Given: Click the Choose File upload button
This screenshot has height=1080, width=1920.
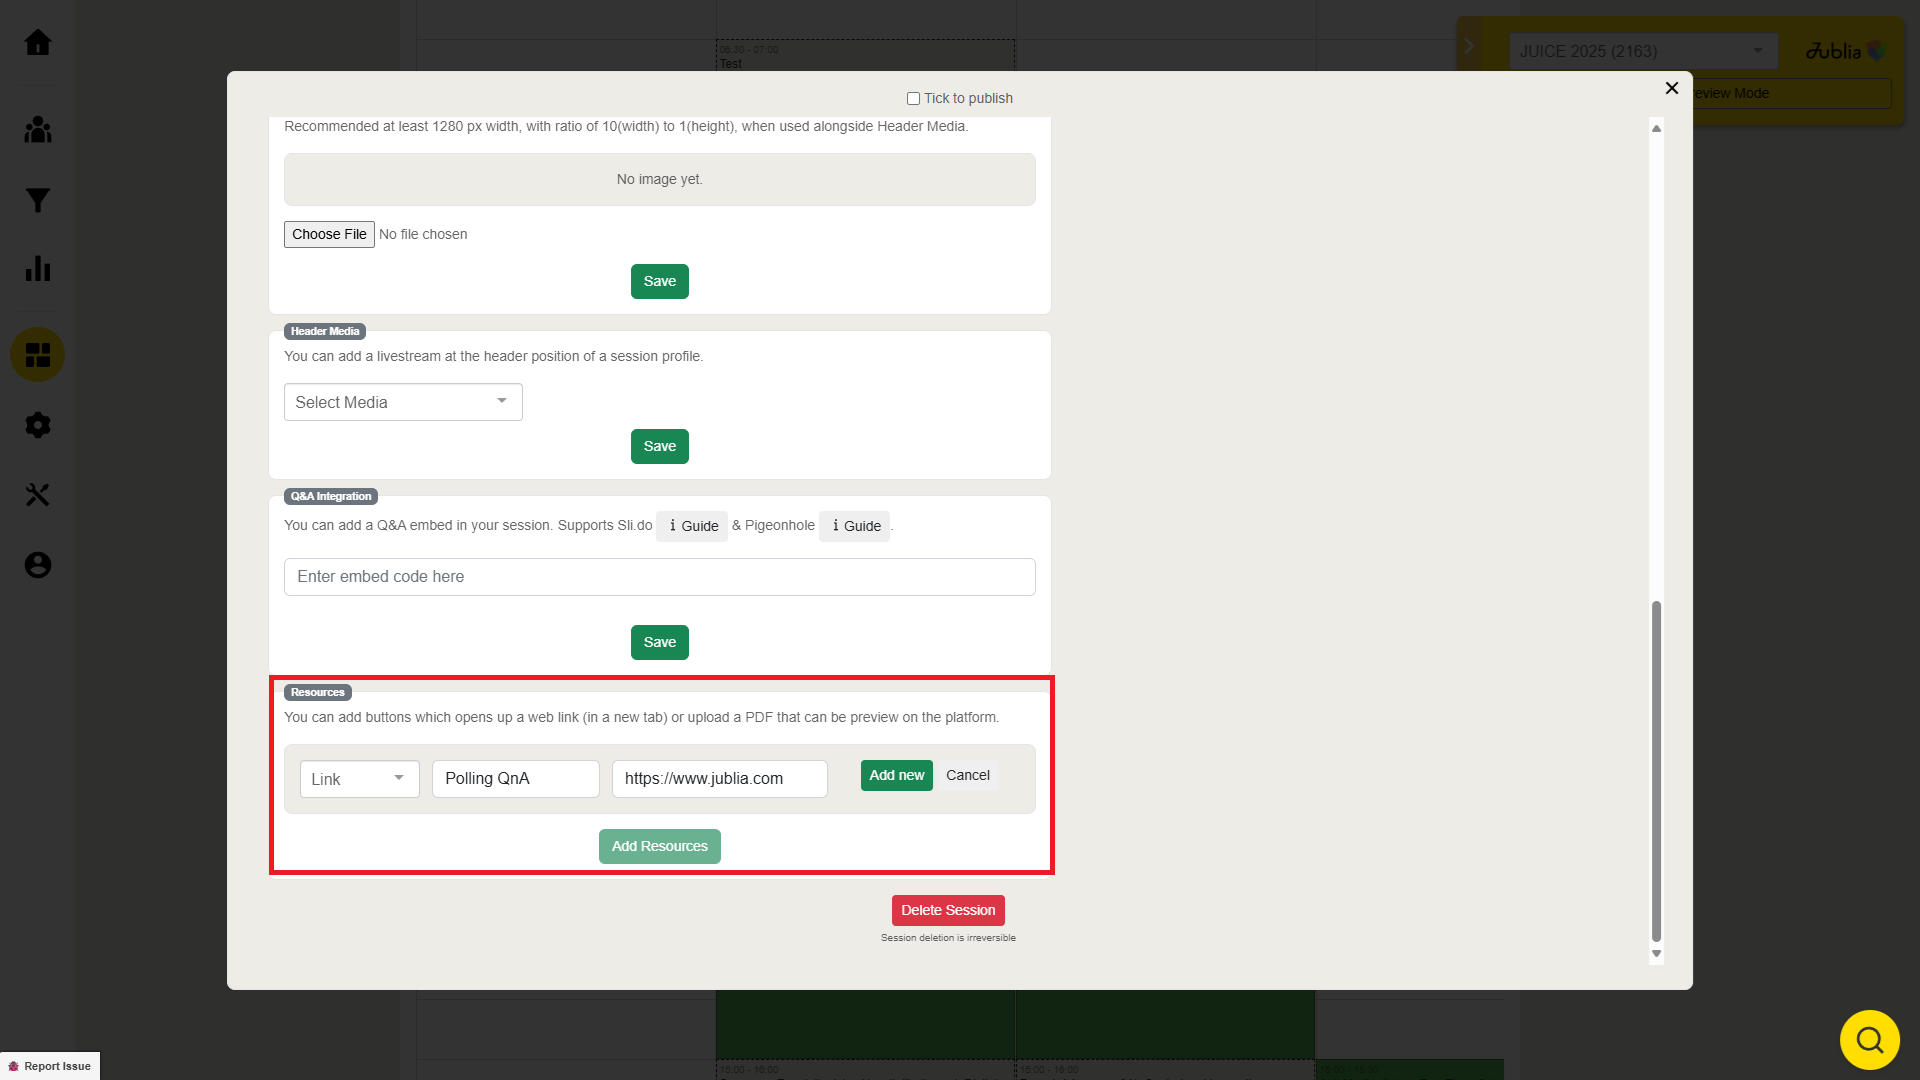Looking at the screenshot, I should pyautogui.click(x=329, y=234).
